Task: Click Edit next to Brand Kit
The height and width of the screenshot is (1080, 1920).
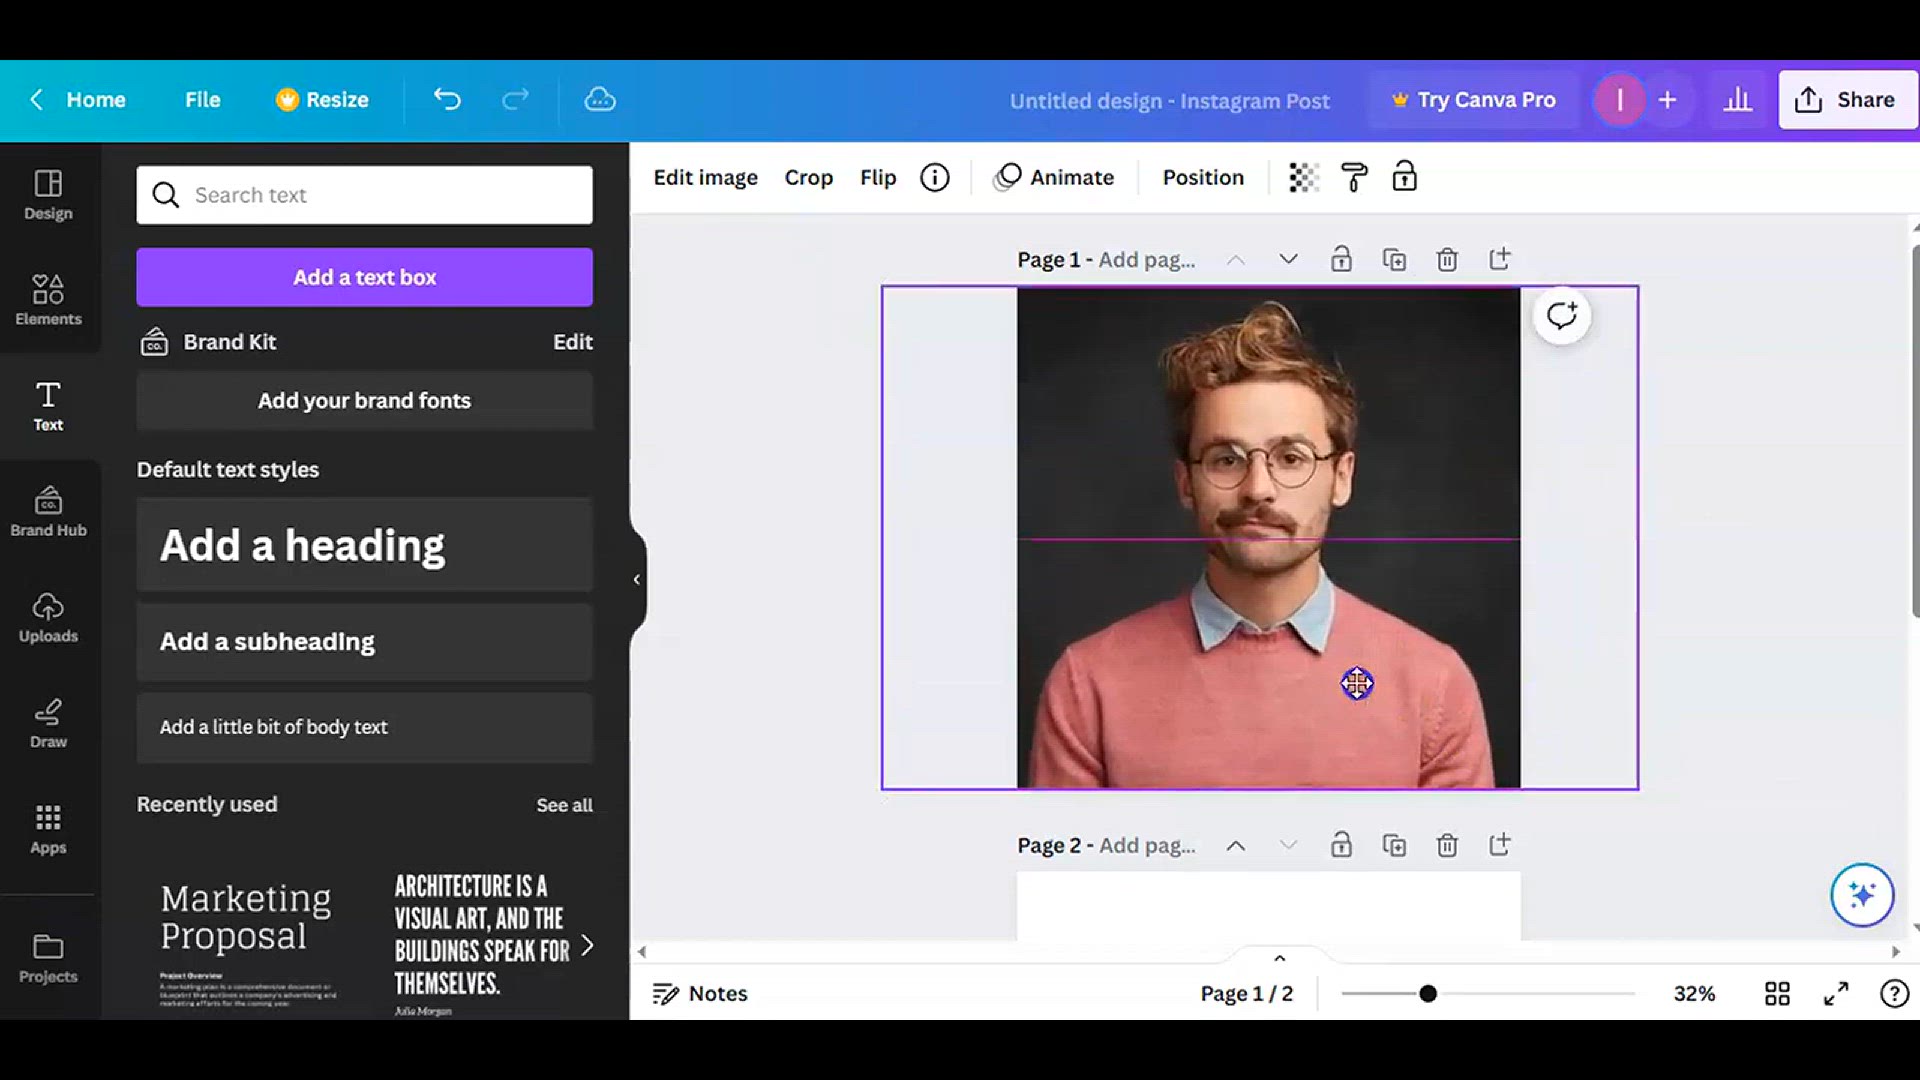Action: click(x=572, y=342)
